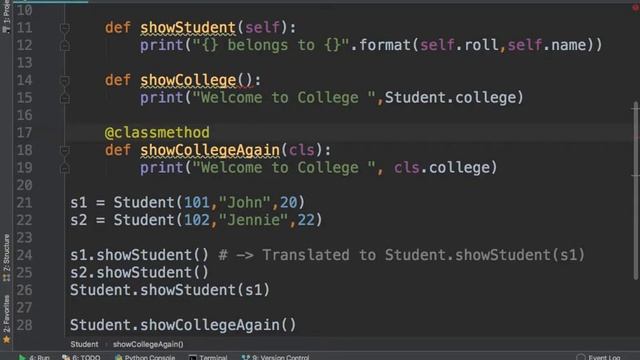The image size is (640, 360).
Task: Click the Favorites star icon
Action: coord(6,339)
